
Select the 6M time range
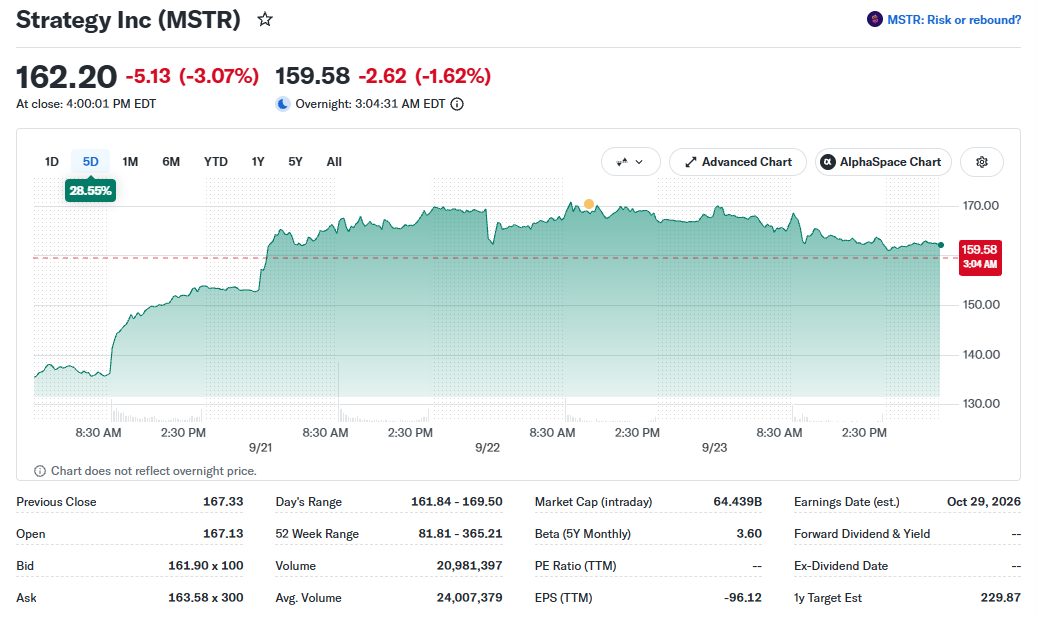pos(171,162)
